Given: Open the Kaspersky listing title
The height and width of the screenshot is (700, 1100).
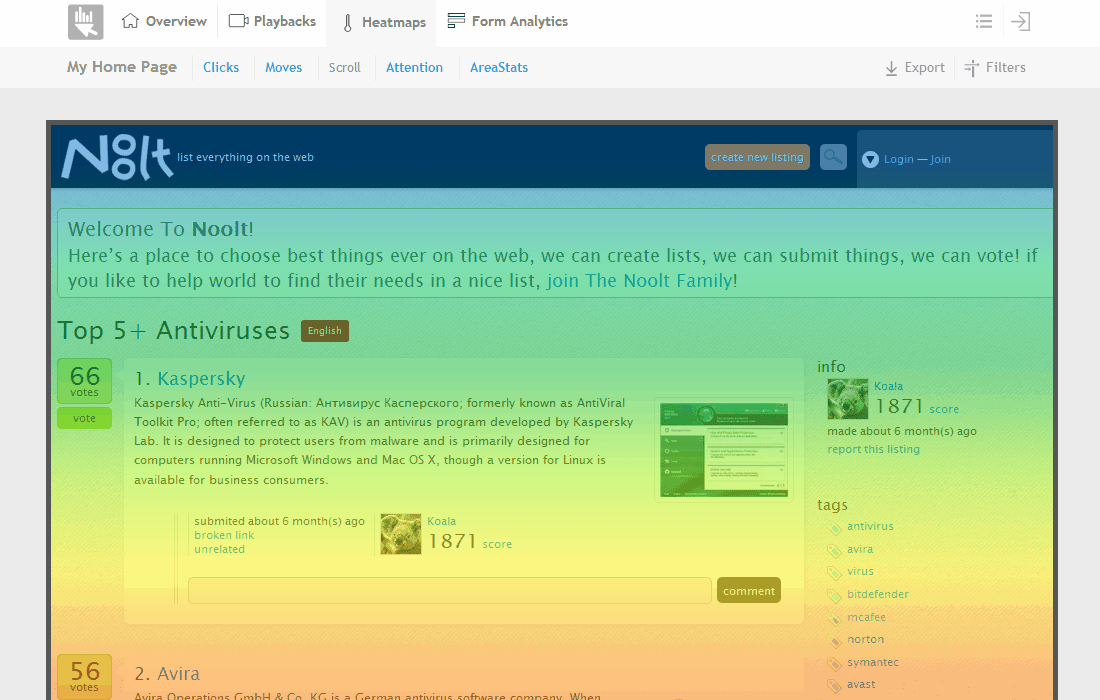Looking at the screenshot, I should [201, 379].
